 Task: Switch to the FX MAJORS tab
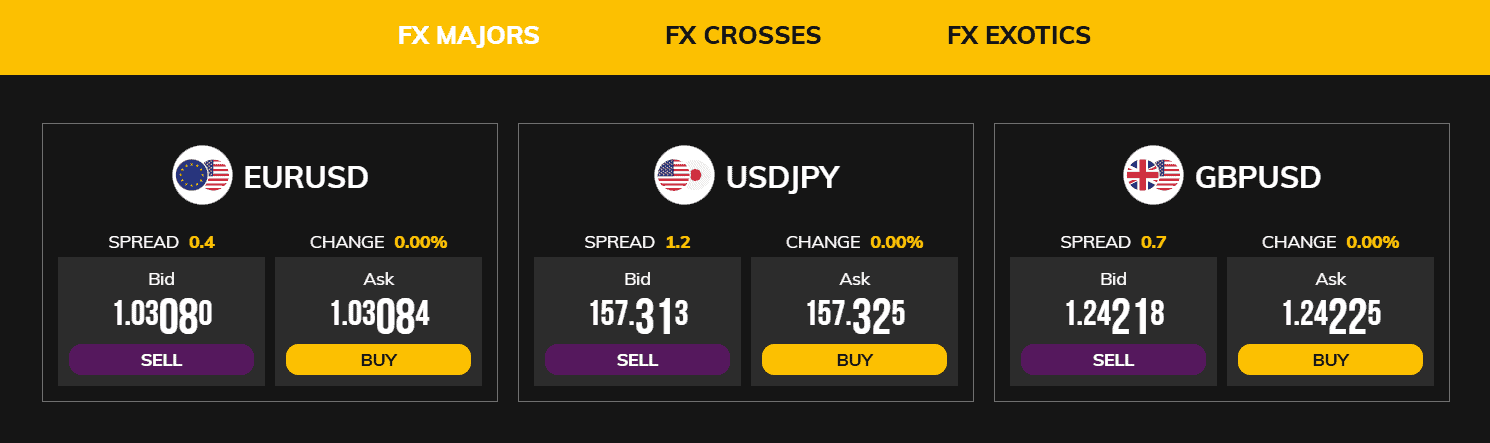click(468, 36)
